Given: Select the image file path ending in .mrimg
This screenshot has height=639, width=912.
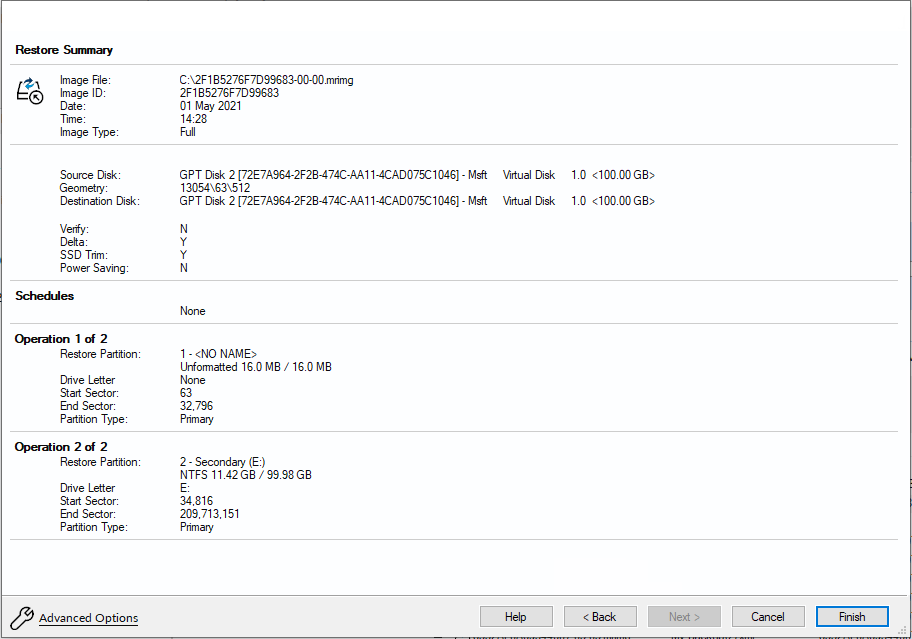Looking at the screenshot, I should coord(266,80).
